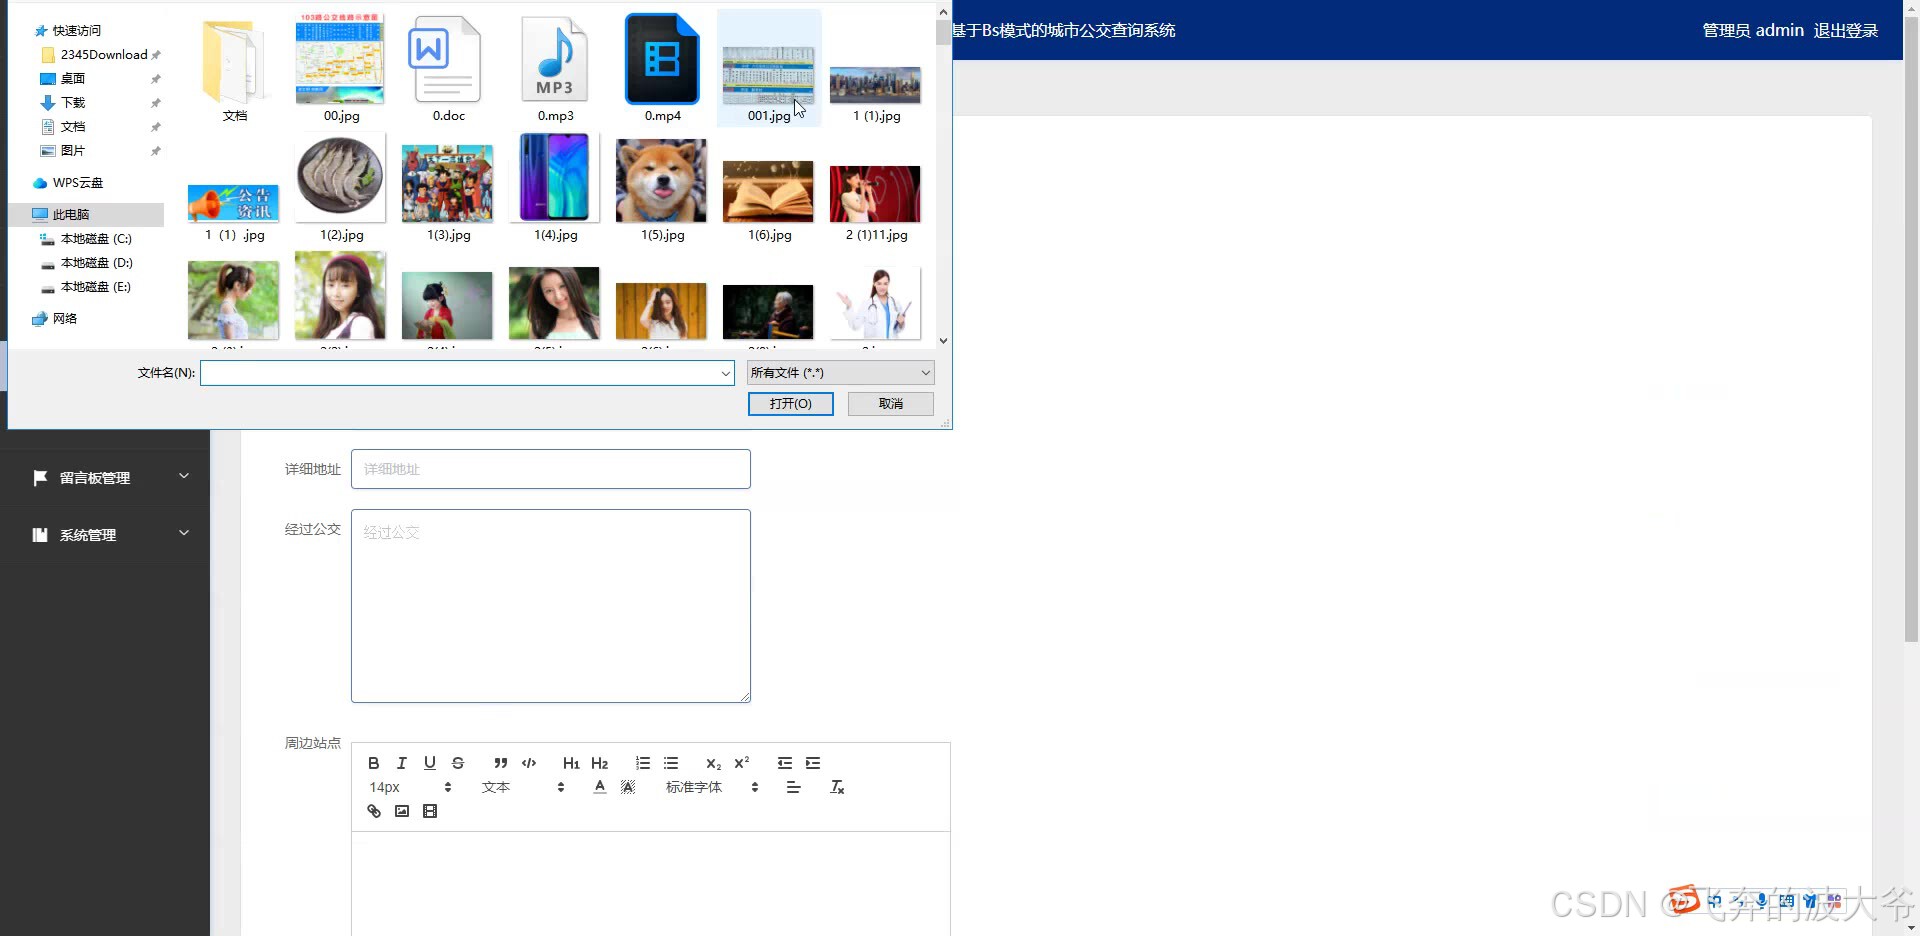
Task: Create an ordered list
Action: (x=643, y=763)
